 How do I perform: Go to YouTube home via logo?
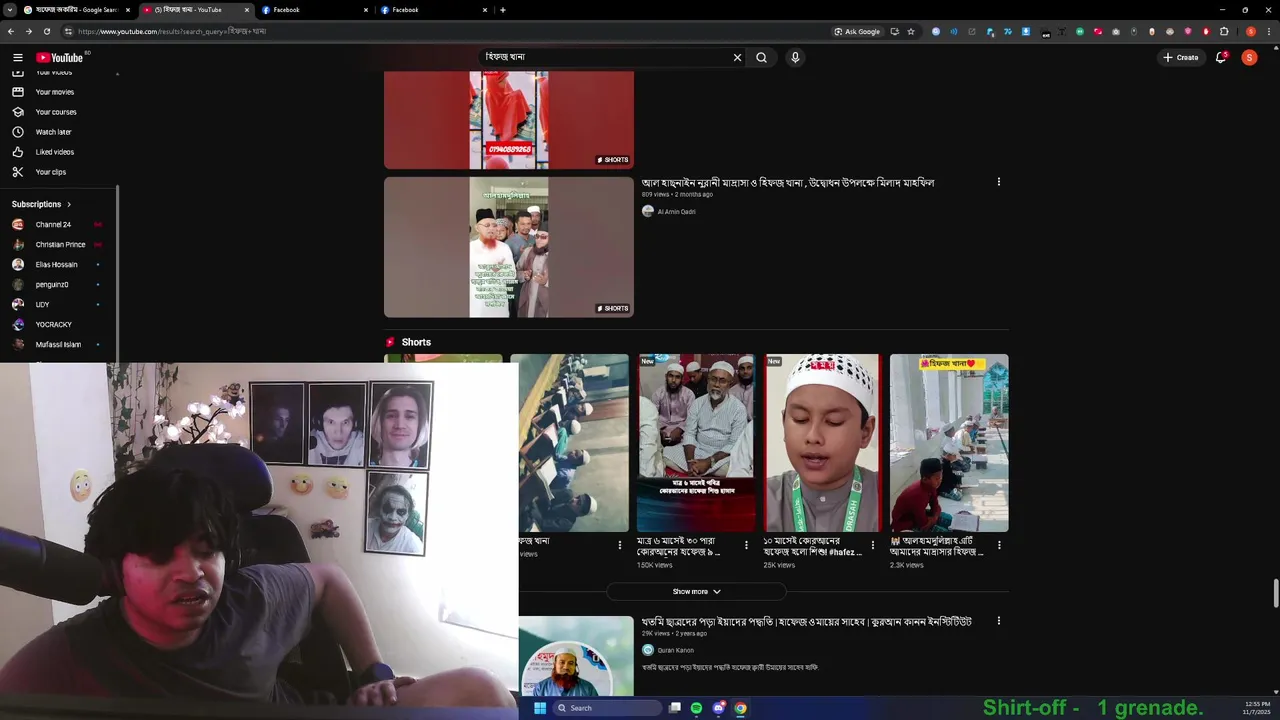tap(60, 57)
